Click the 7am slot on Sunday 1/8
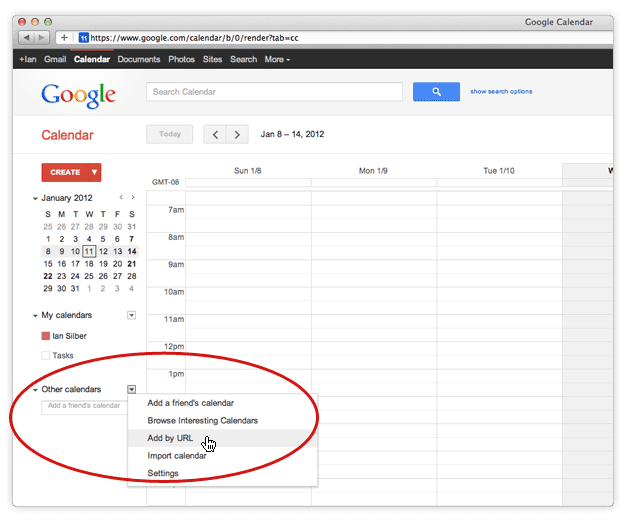The image size is (629, 524). 248,212
